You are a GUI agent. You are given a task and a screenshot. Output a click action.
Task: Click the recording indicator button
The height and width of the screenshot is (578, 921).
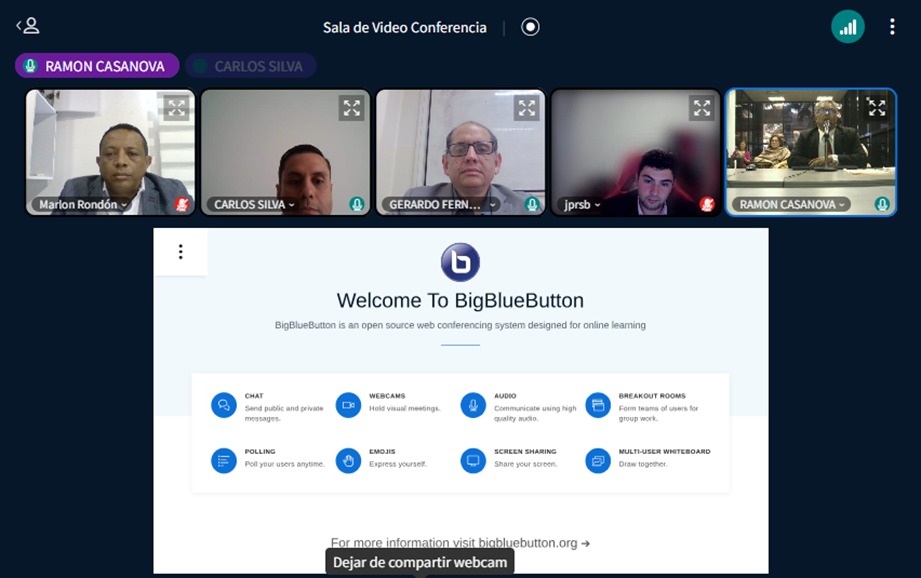pyautogui.click(x=530, y=27)
